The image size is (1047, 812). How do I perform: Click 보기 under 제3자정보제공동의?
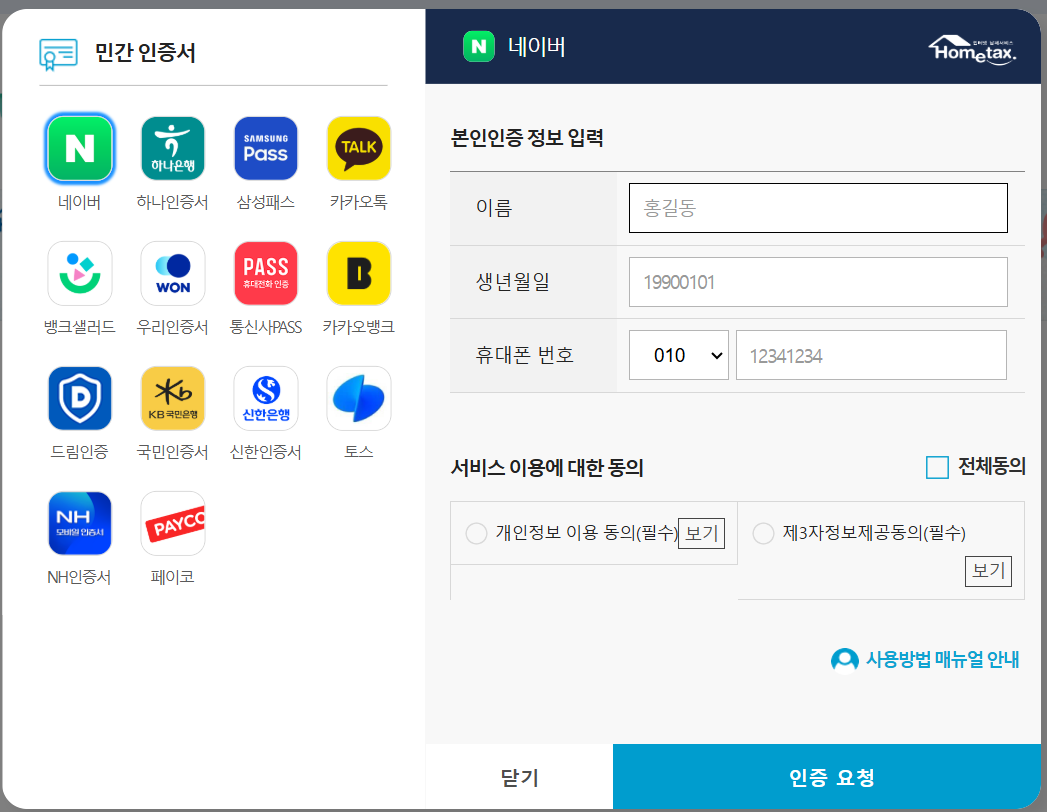click(x=988, y=571)
